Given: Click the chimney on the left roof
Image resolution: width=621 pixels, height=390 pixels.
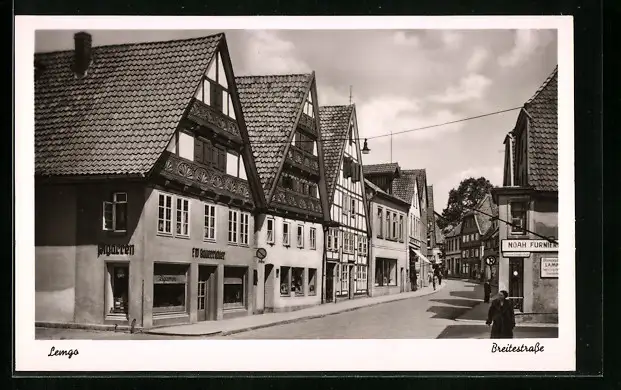Looking at the screenshot, I should (82, 53).
